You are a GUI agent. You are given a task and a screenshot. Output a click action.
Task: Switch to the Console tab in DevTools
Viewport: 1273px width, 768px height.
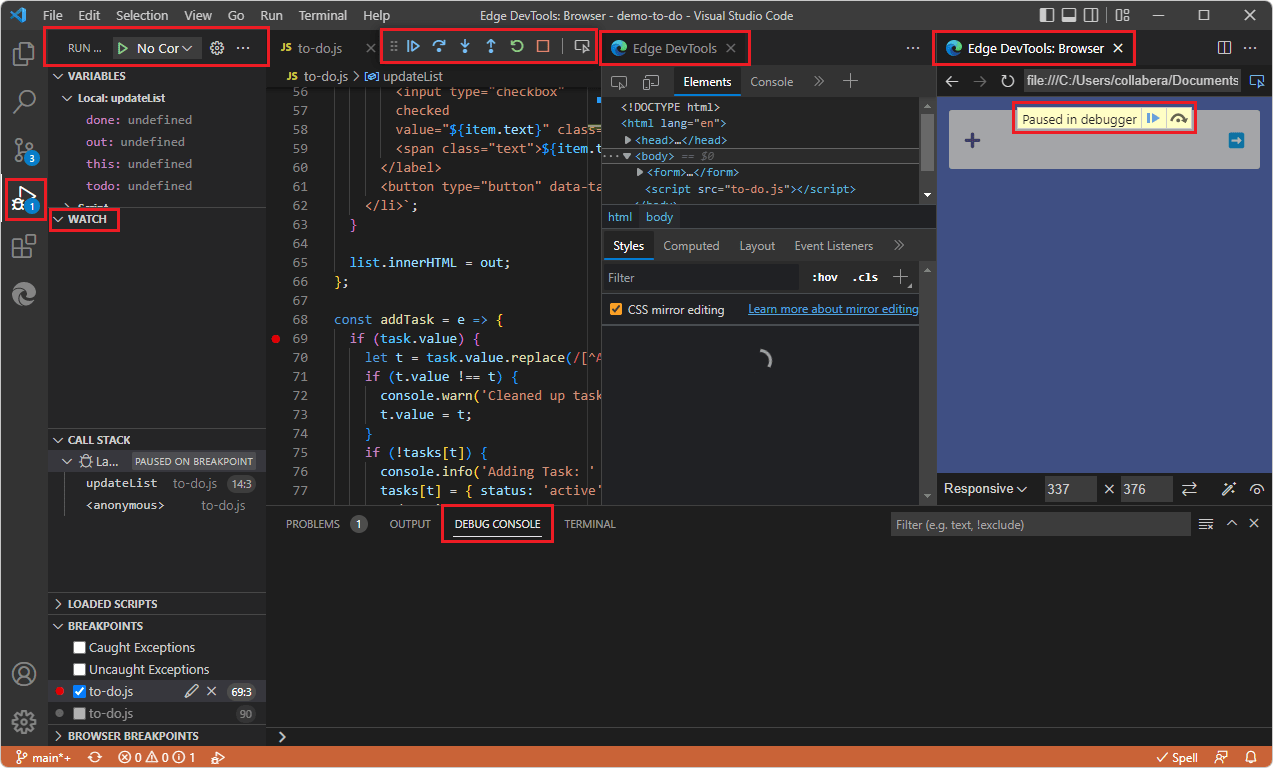click(x=772, y=81)
